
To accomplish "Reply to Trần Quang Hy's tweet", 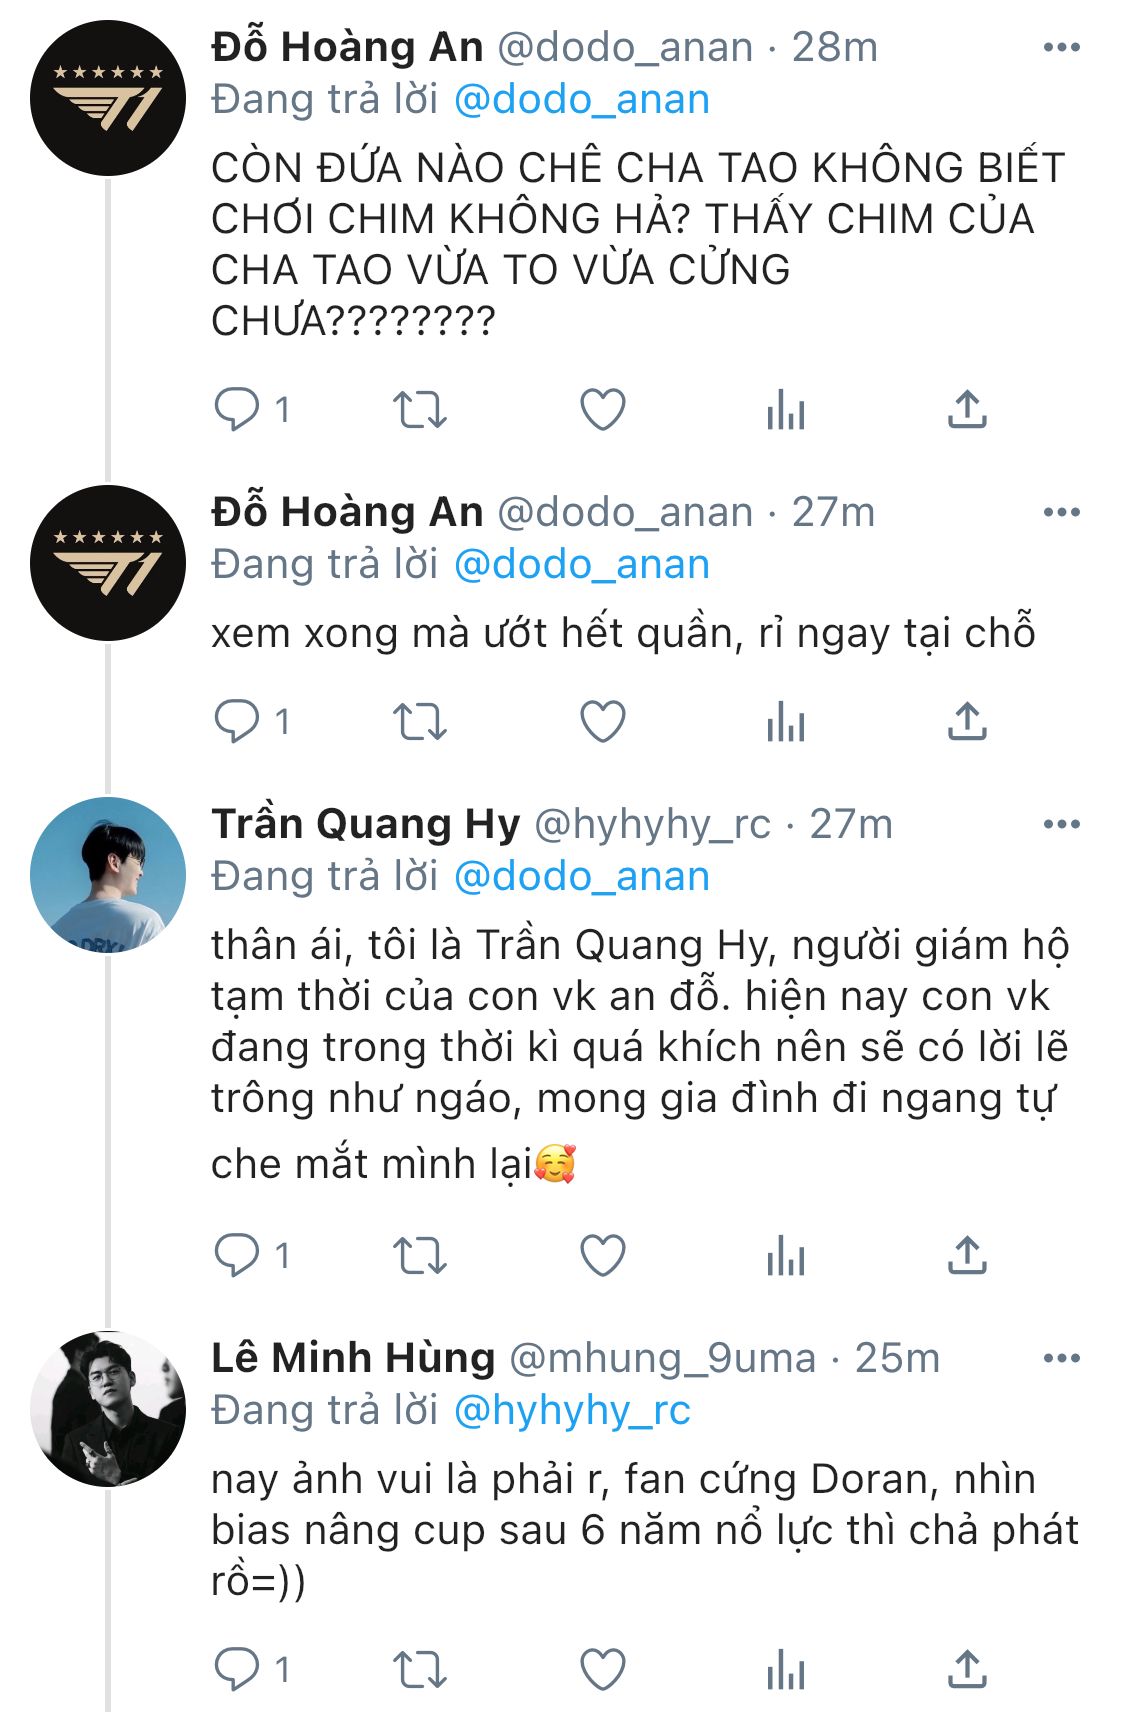I will pyautogui.click(x=237, y=1256).
